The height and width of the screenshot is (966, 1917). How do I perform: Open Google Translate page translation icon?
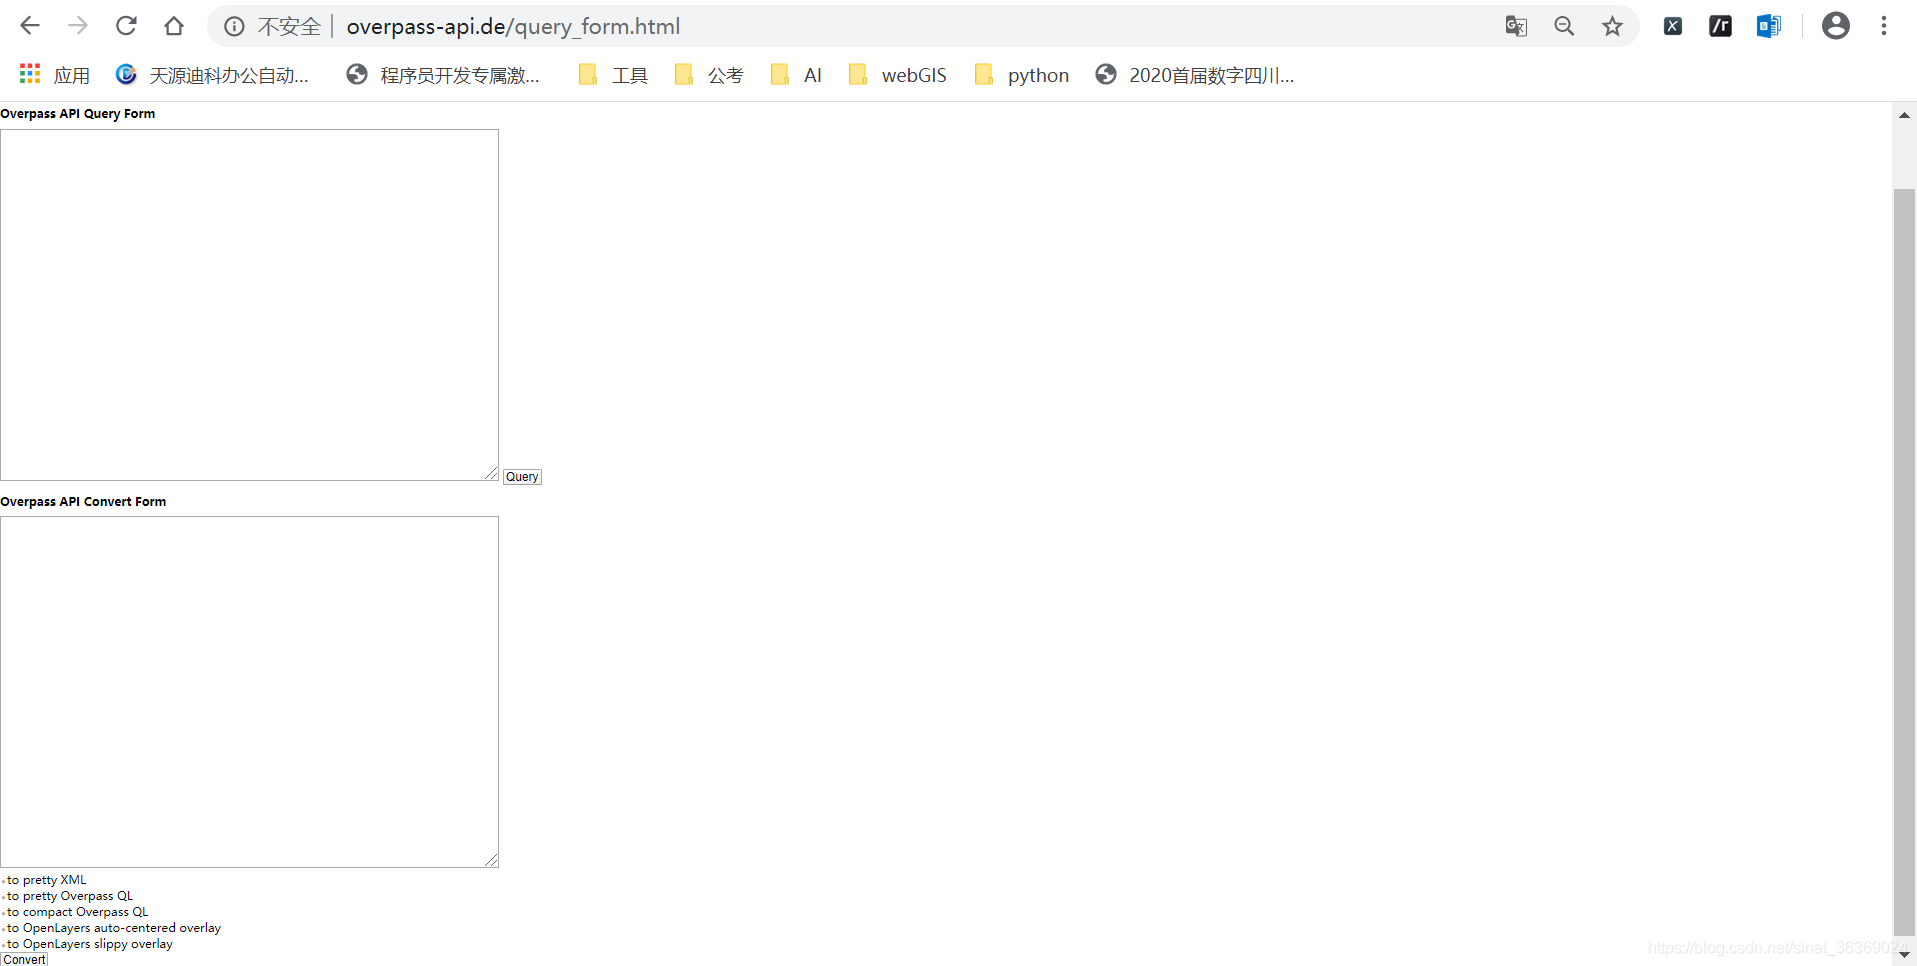pos(1516,26)
